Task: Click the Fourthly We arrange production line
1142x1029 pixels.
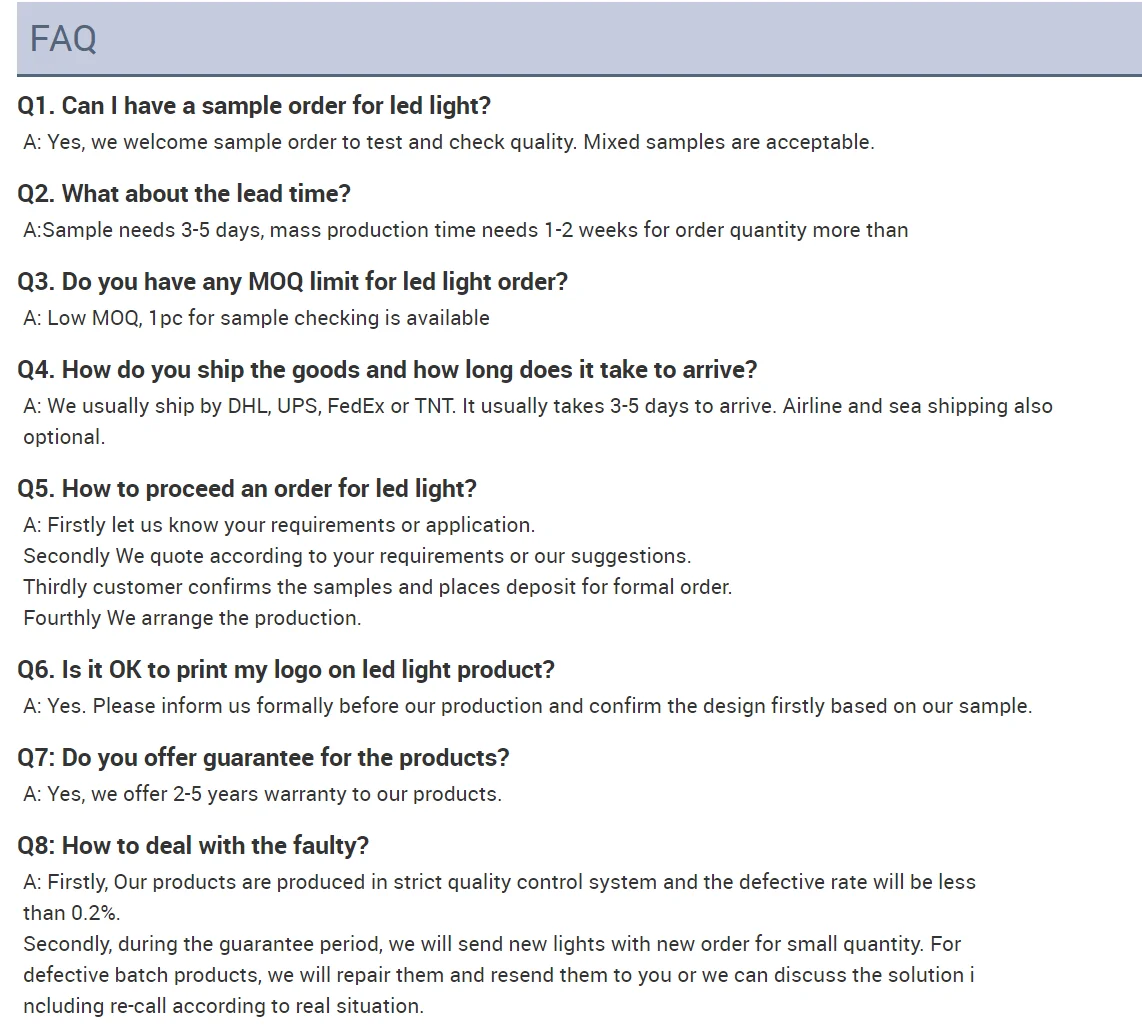Action: point(192,618)
